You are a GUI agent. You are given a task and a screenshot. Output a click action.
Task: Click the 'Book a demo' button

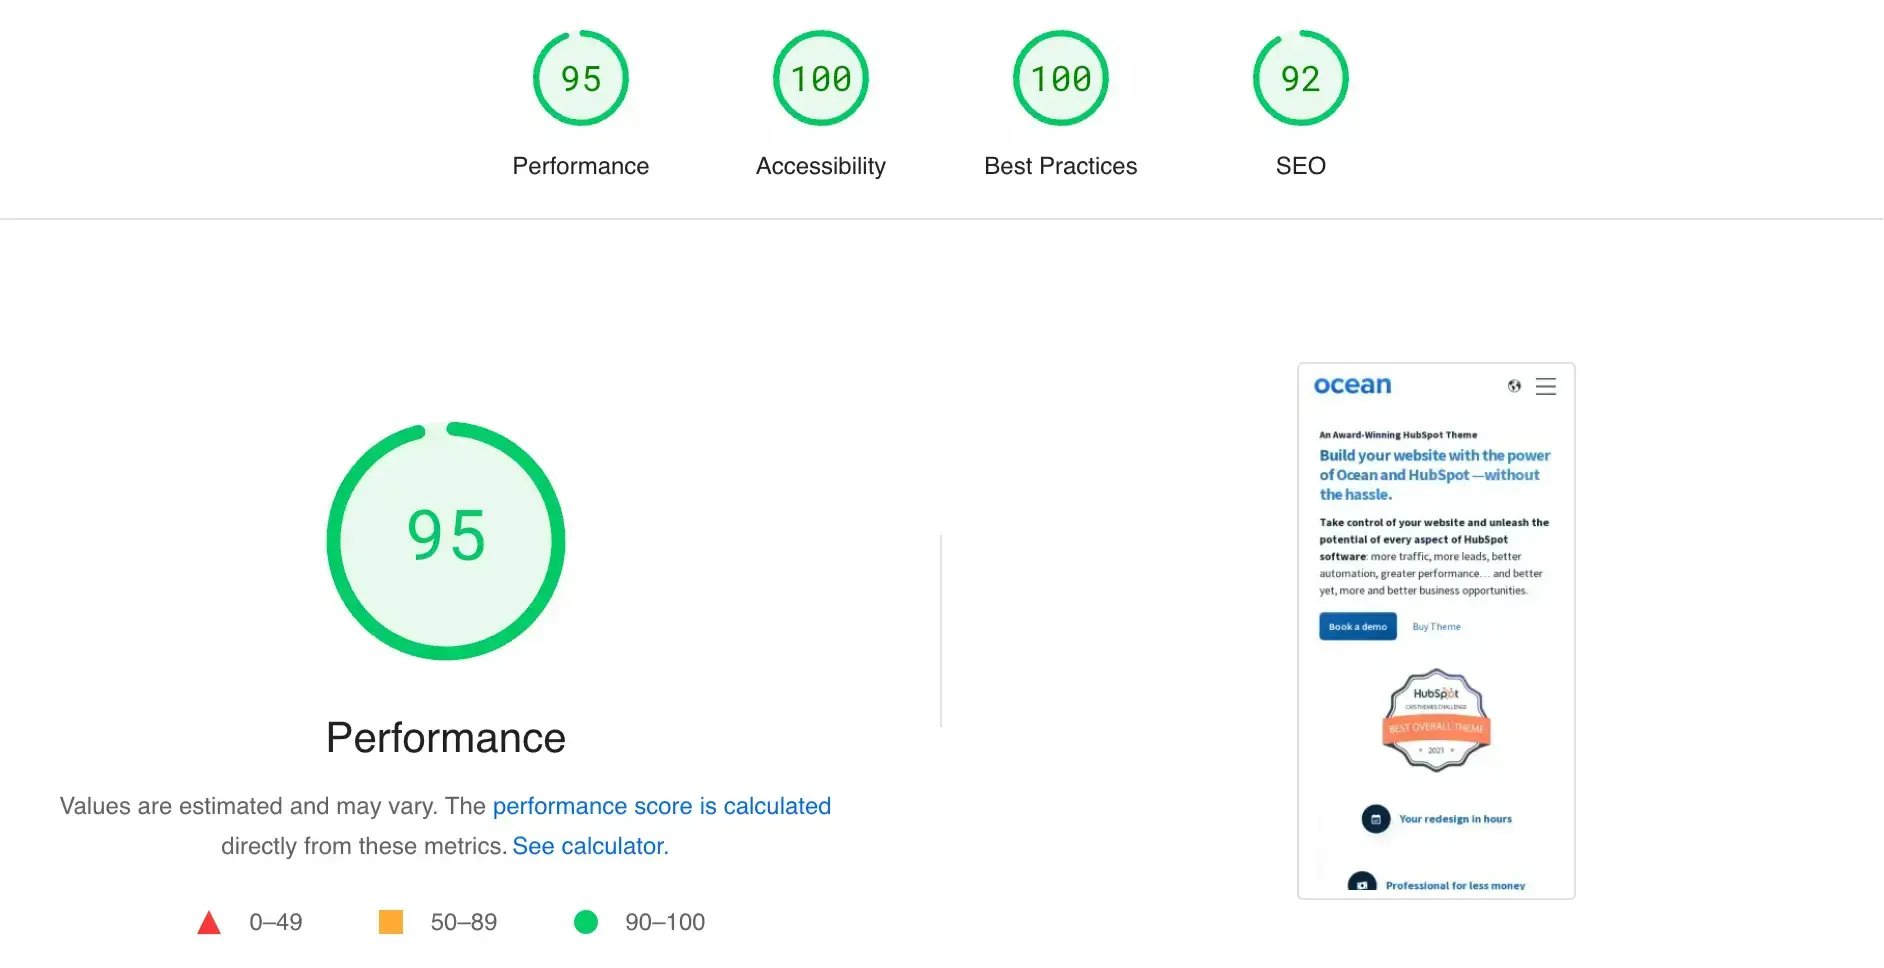point(1358,627)
